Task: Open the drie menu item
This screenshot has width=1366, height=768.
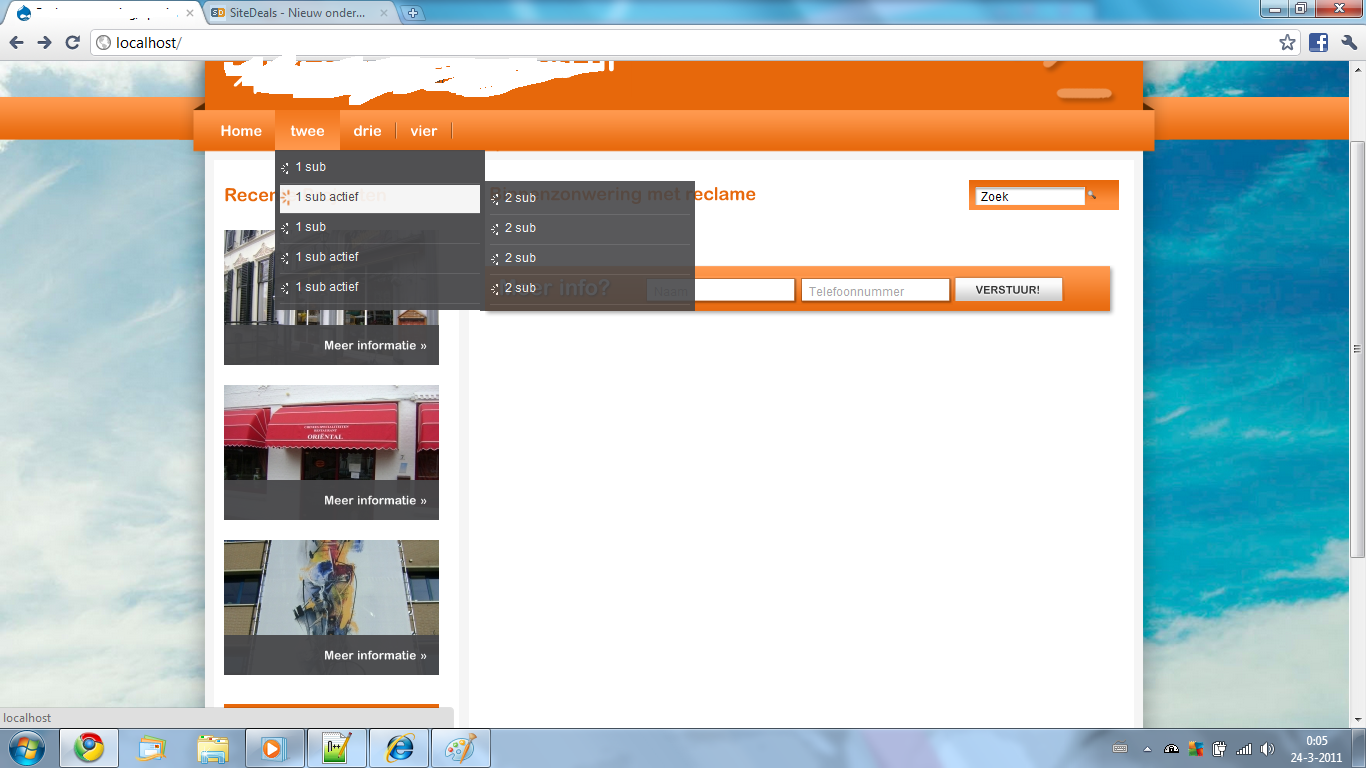Action: (x=367, y=131)
